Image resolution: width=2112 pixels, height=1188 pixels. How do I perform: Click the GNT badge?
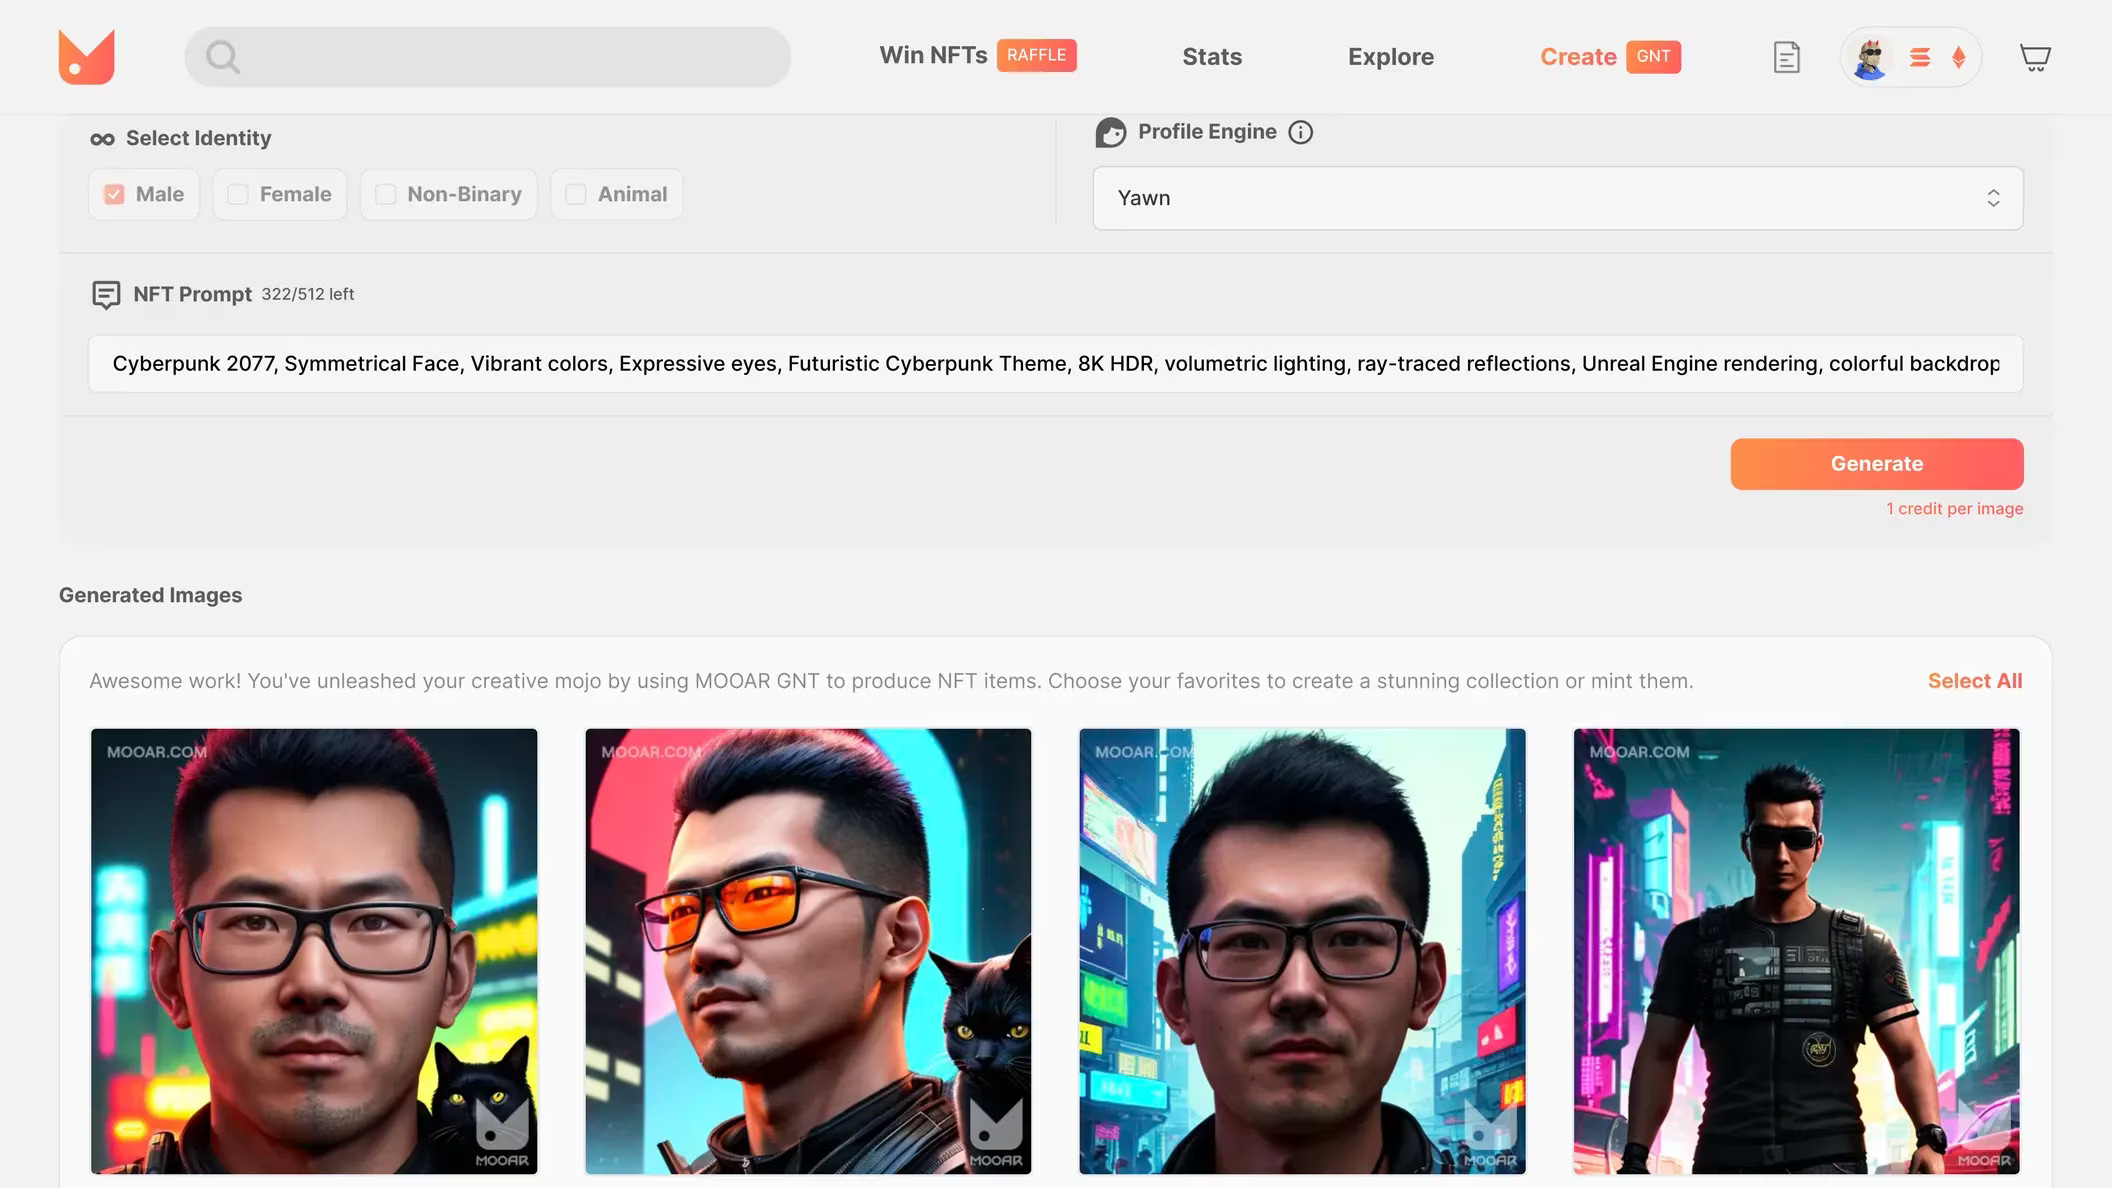pos(1653,57)
